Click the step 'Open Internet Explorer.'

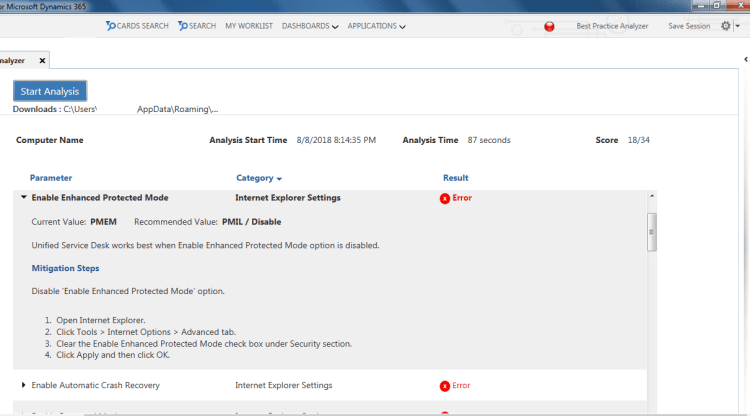click(101, 320)
